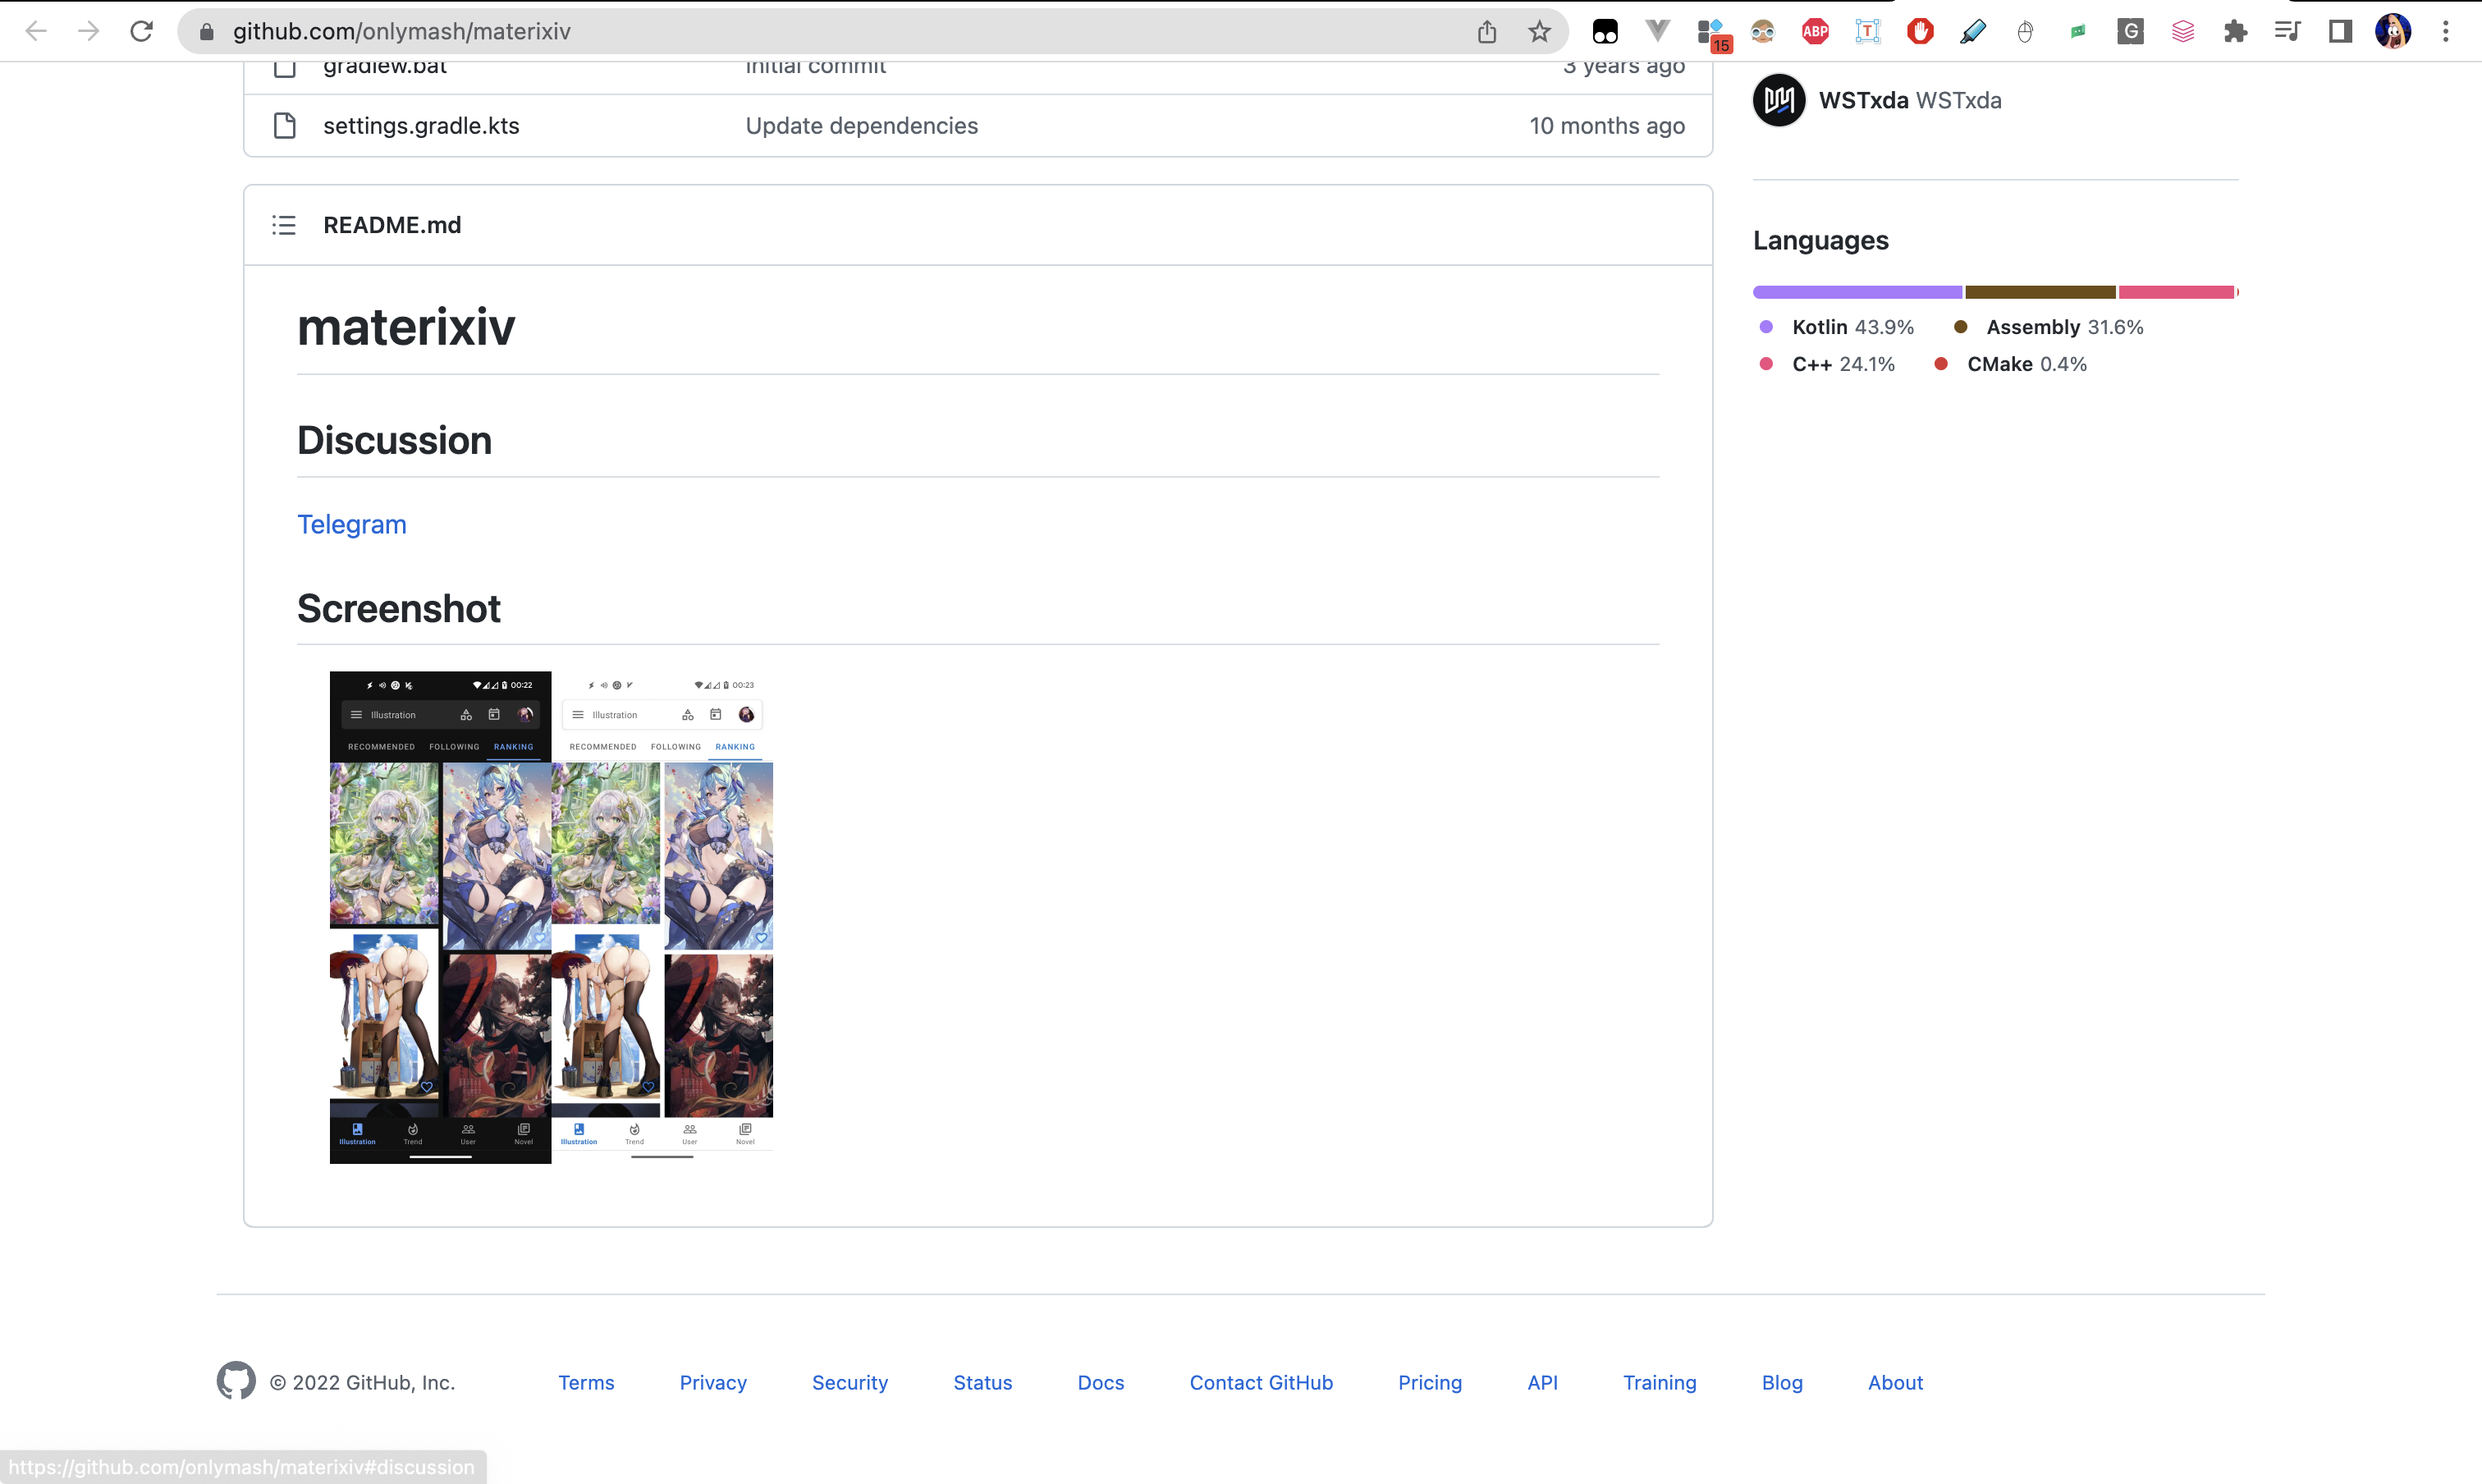Visit the Pricing link in the footer
The image size is (2482, 1484).
click(x=1429, y=1382)
